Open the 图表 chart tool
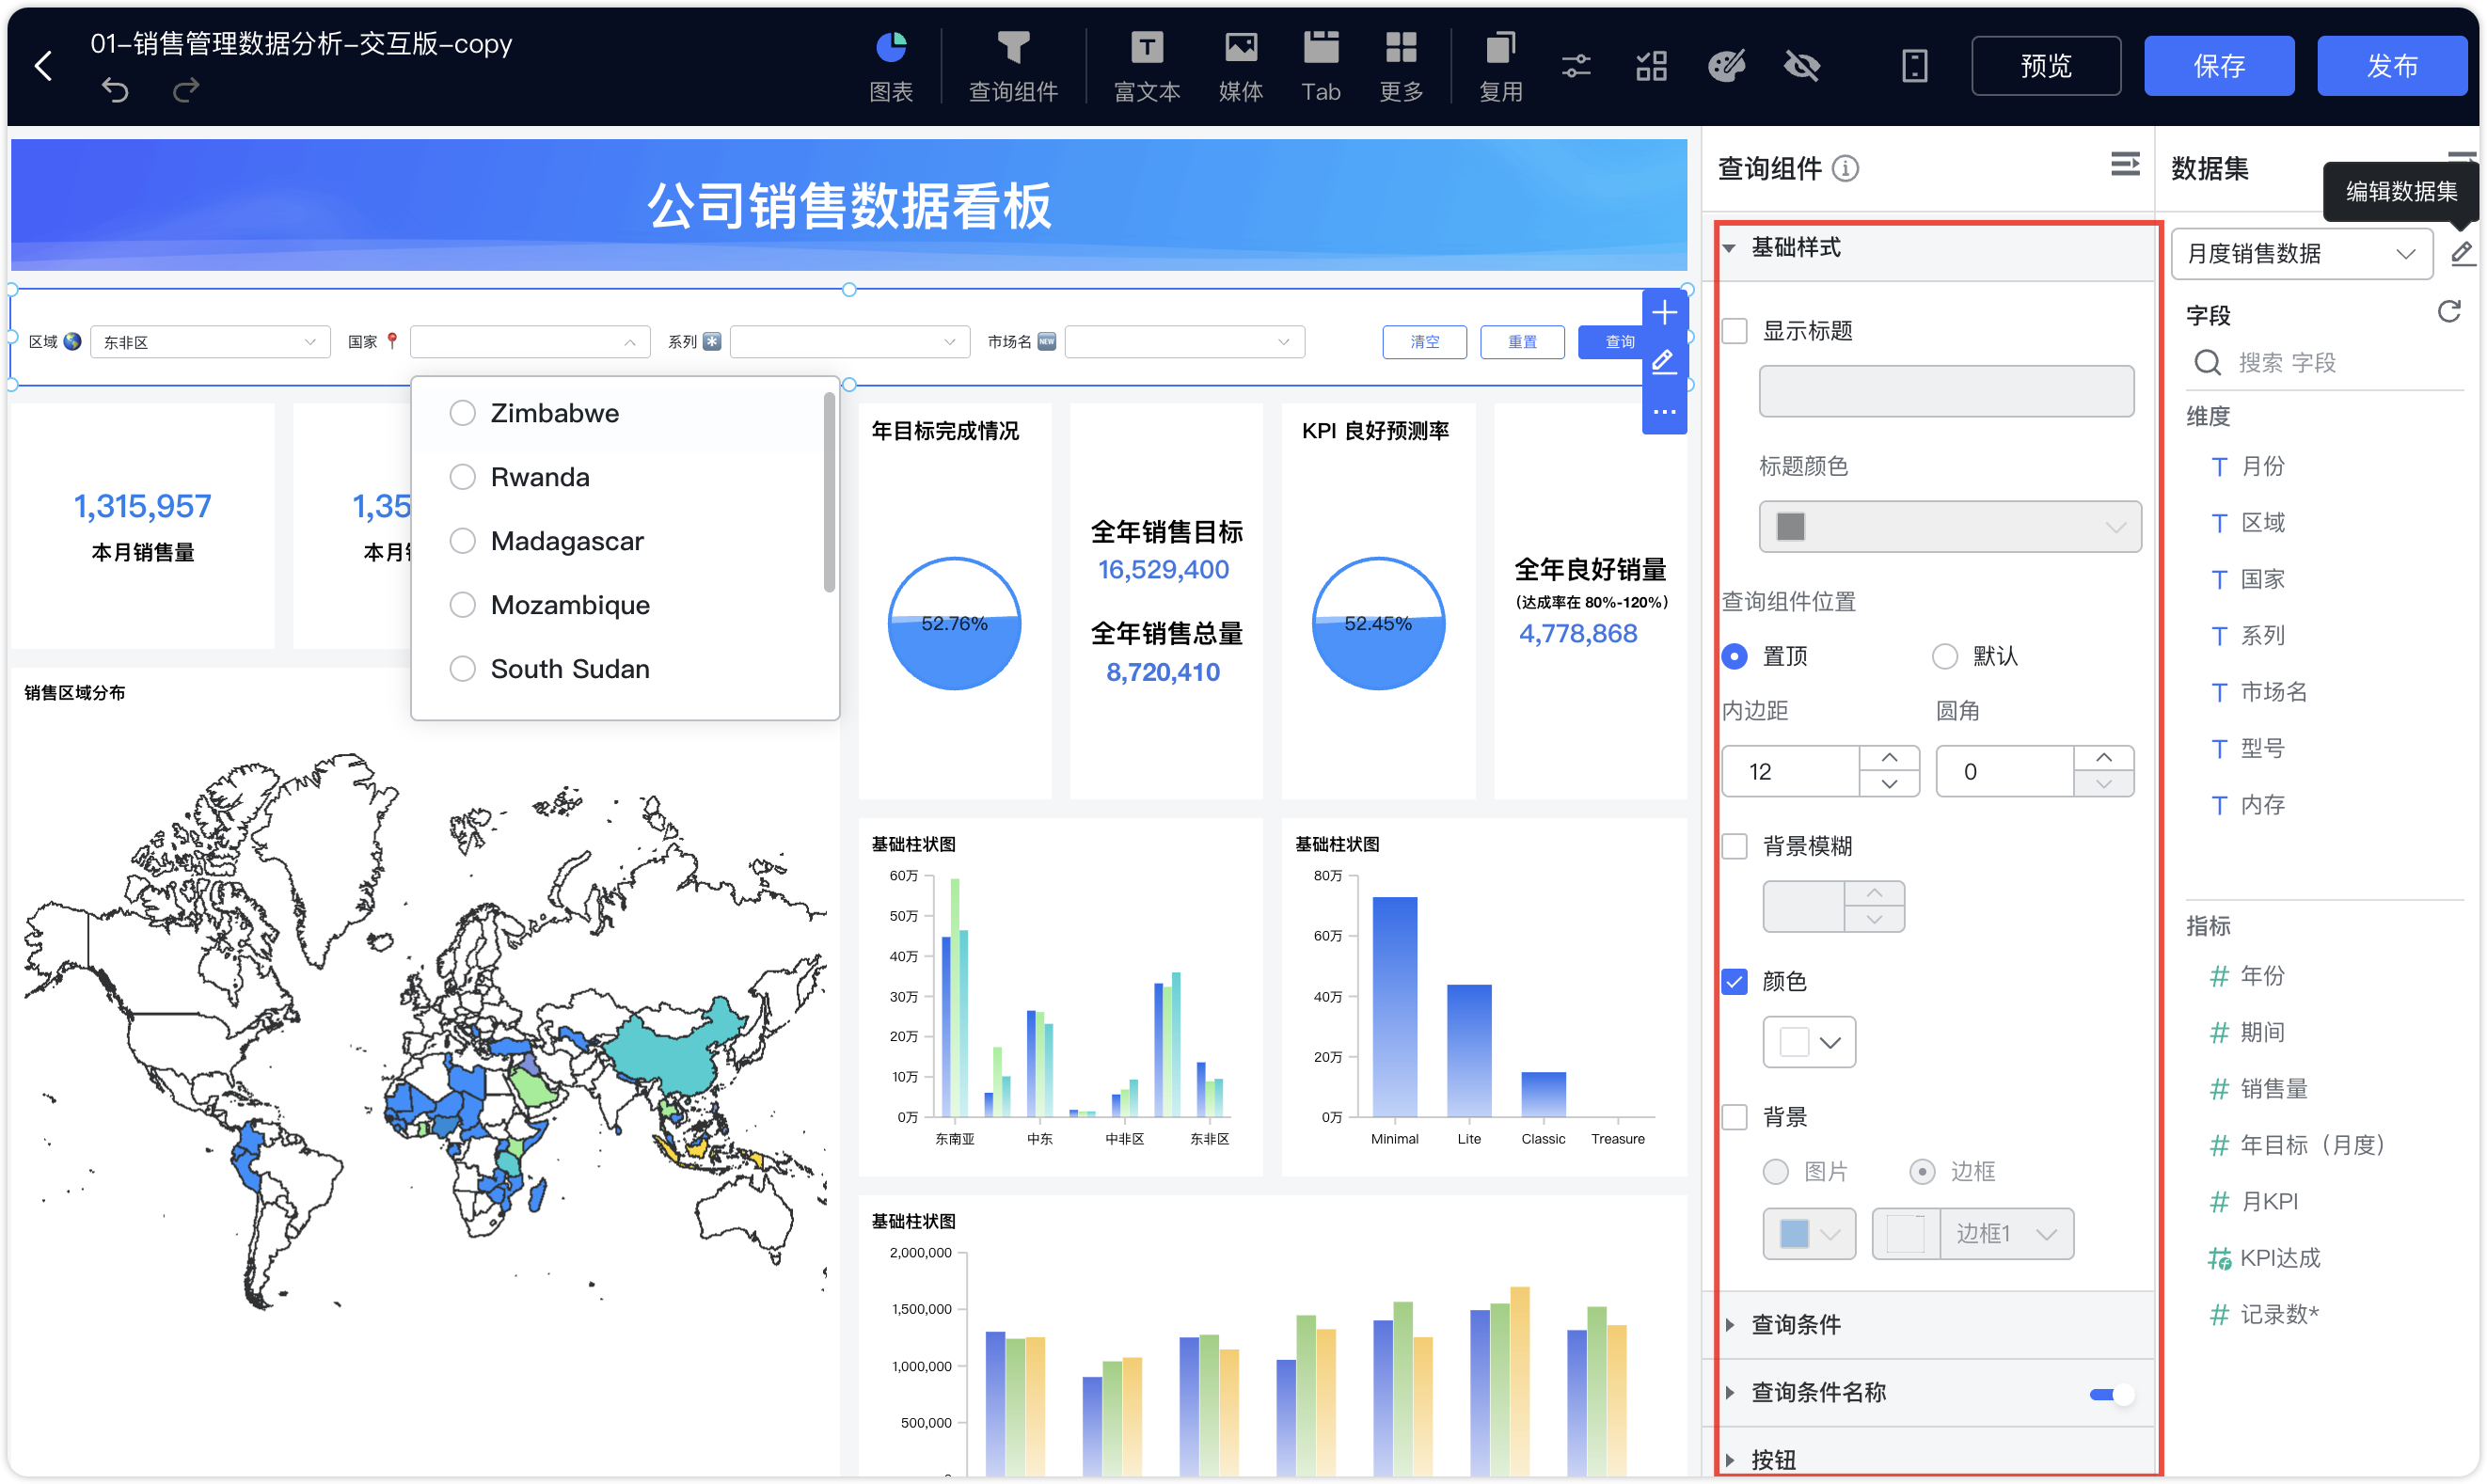Viewport: 2487px width, 1484px height. click(890, 66)
